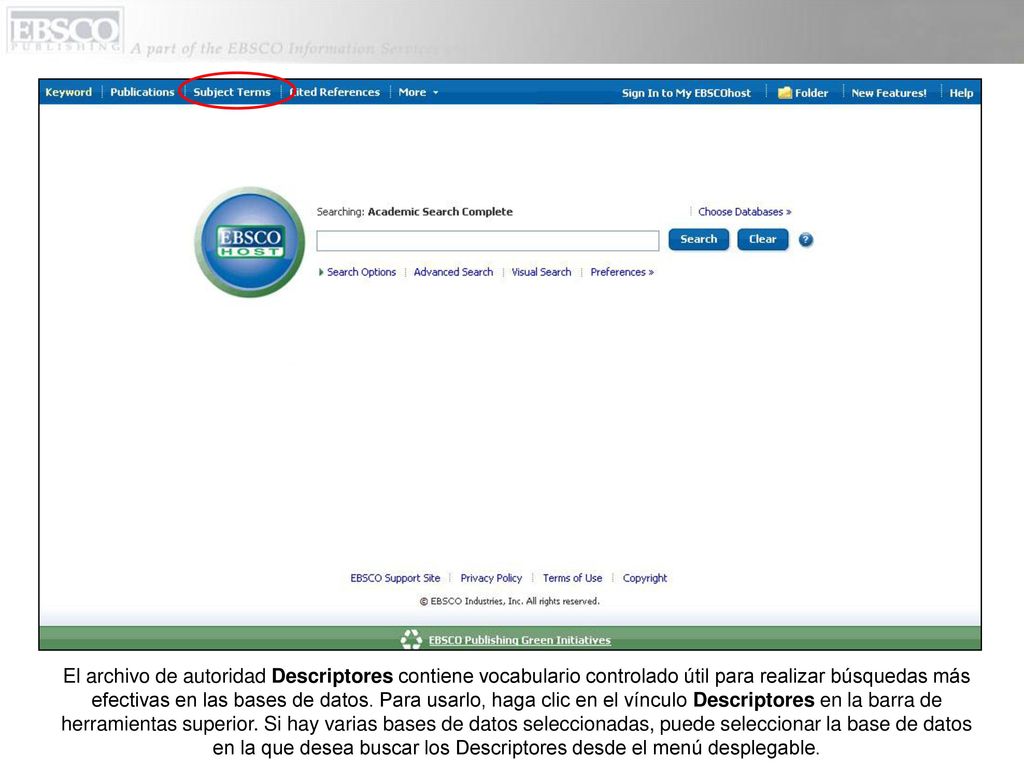Open Cited References in toolbar
1024x768 pixels.
334,92
